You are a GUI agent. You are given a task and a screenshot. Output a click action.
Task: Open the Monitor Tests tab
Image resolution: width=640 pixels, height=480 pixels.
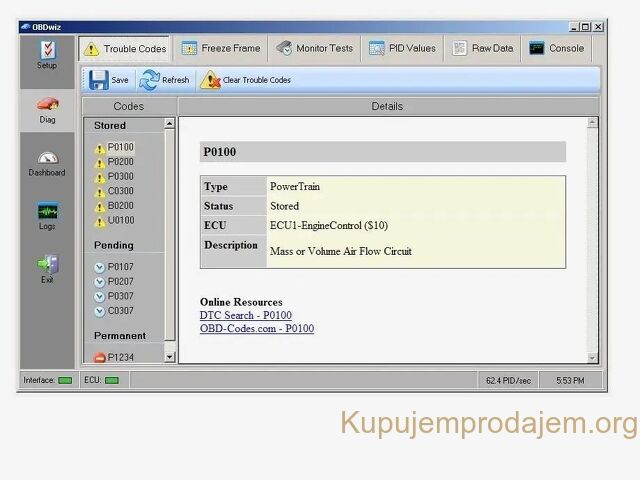click(x=314, y=48)
